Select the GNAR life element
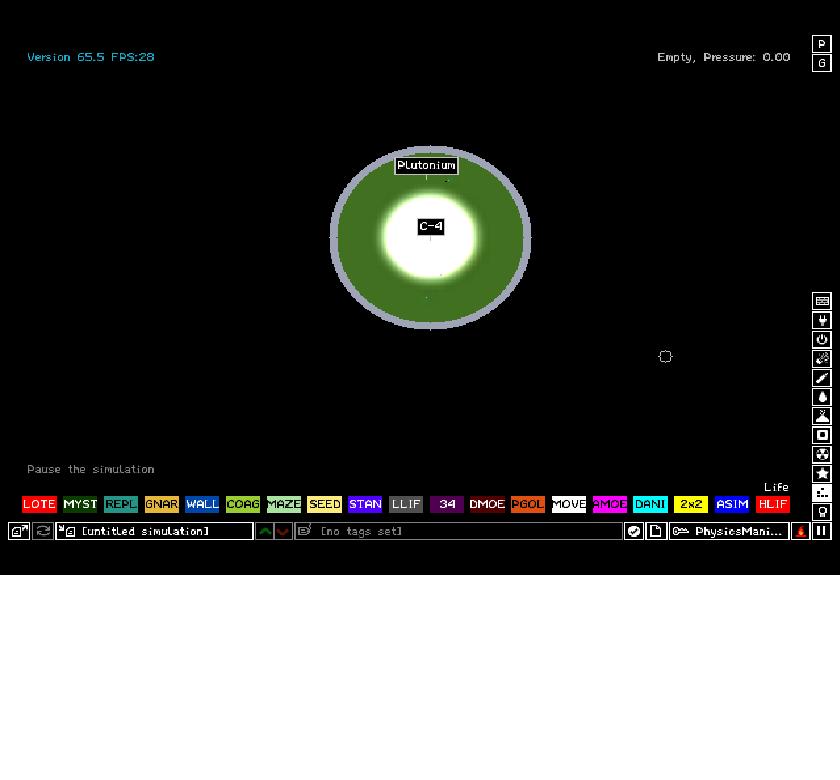Screen dimensions: 840x780 pyautogui.click(x=161, y=504)
